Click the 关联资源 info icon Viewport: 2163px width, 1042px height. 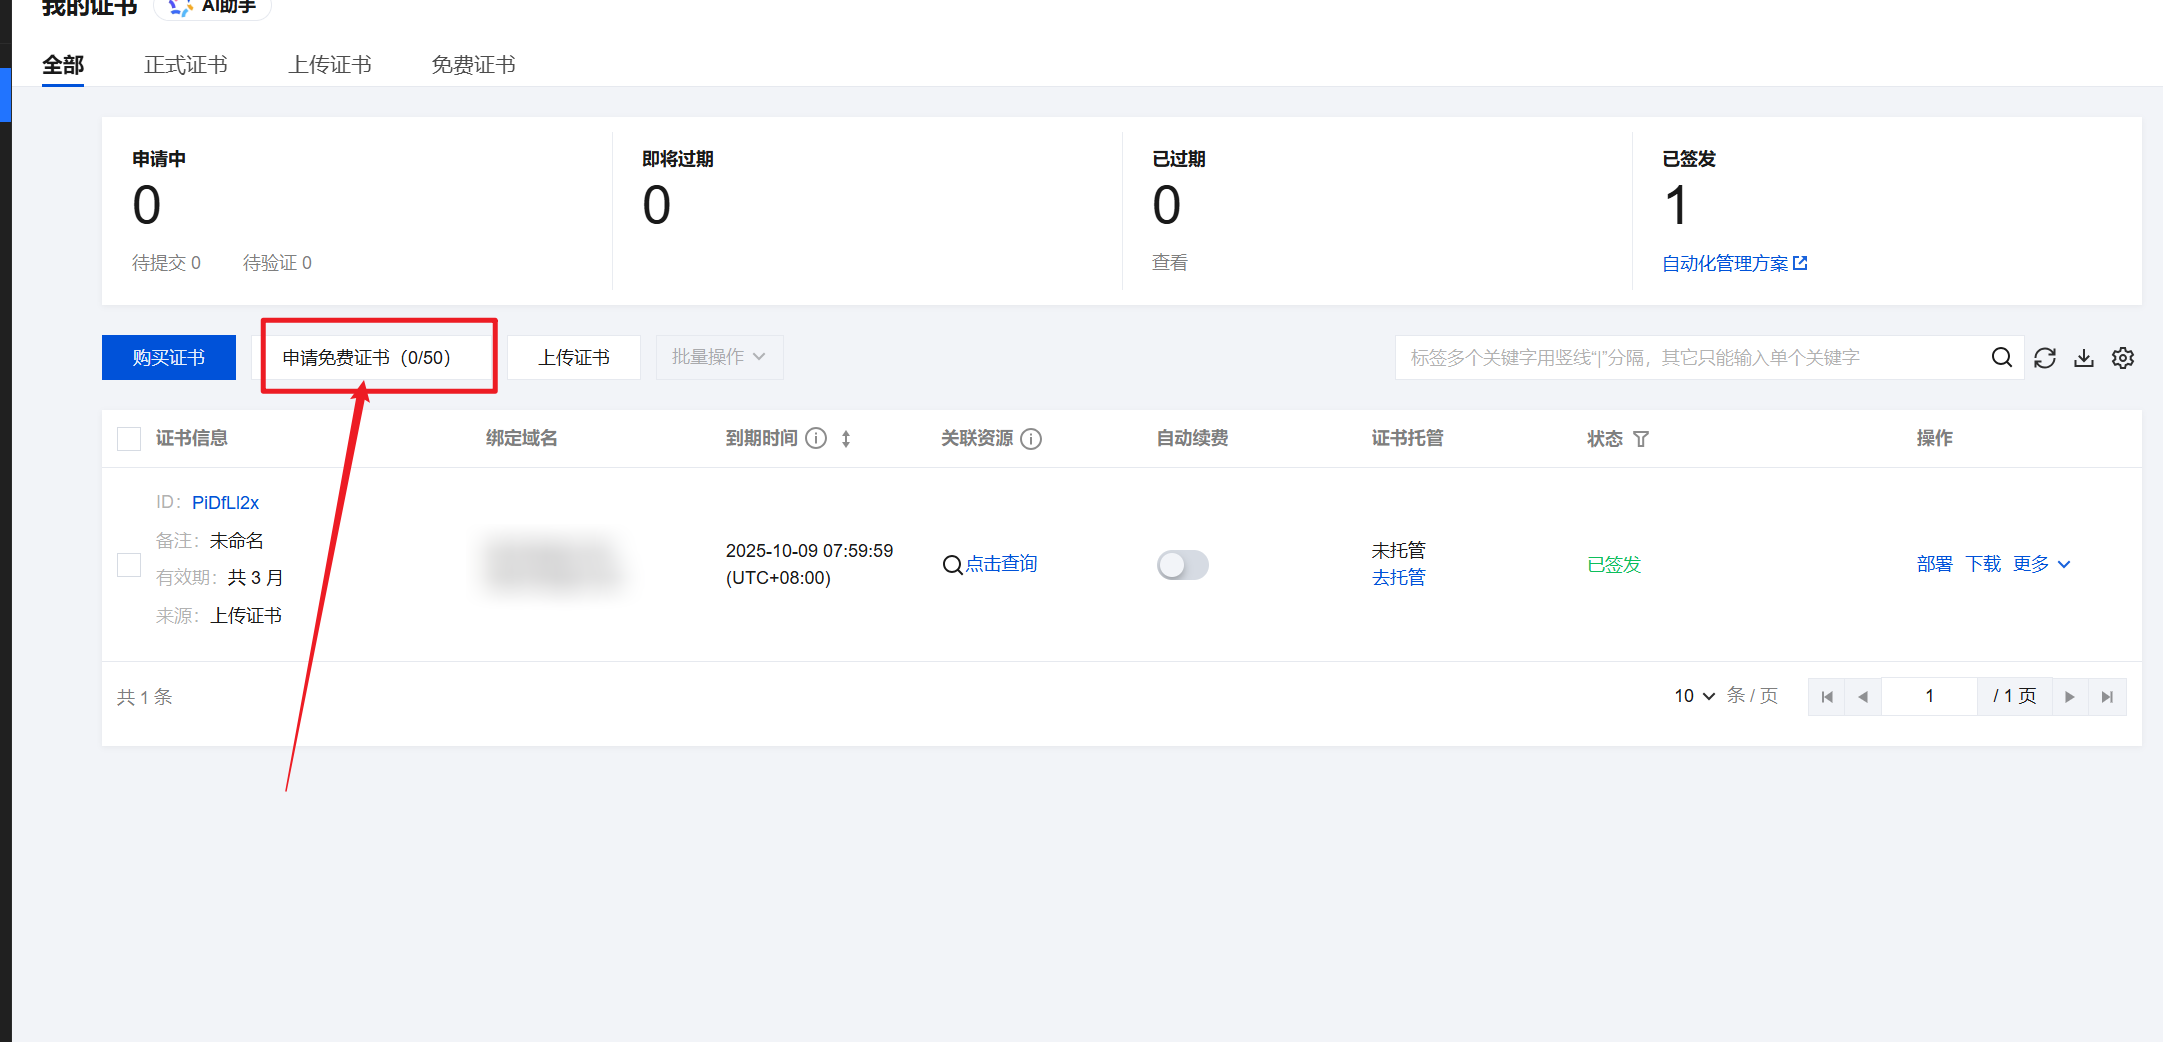(1033, 439)
